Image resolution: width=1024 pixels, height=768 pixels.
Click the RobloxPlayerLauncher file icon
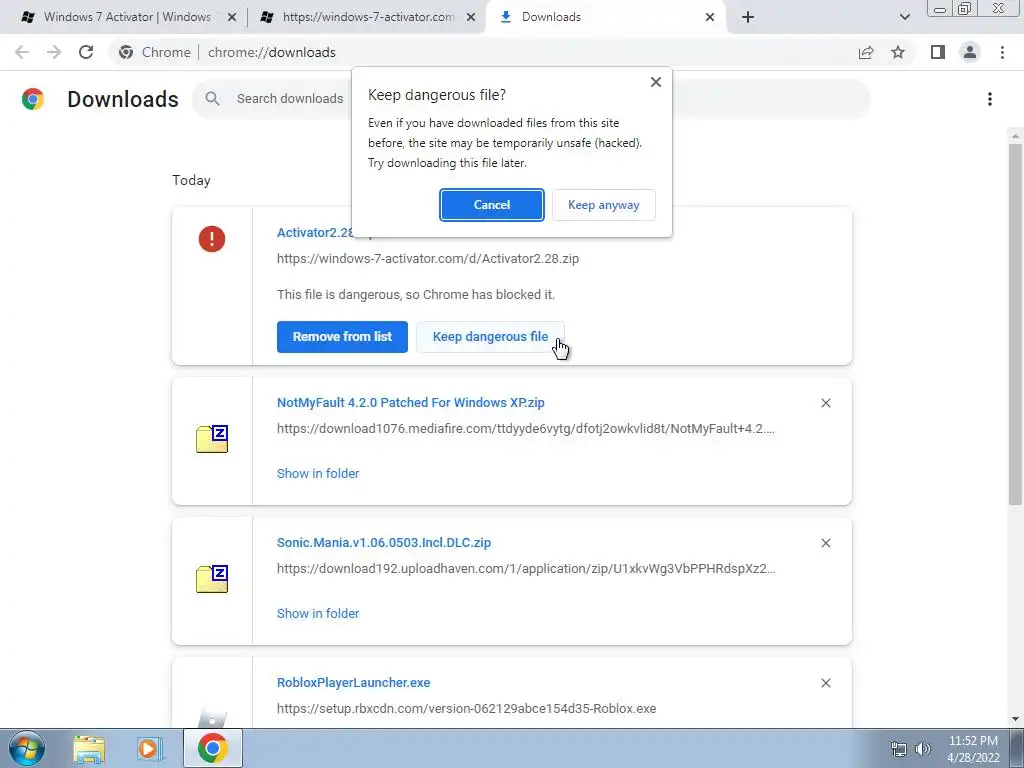tap(212, 717)
